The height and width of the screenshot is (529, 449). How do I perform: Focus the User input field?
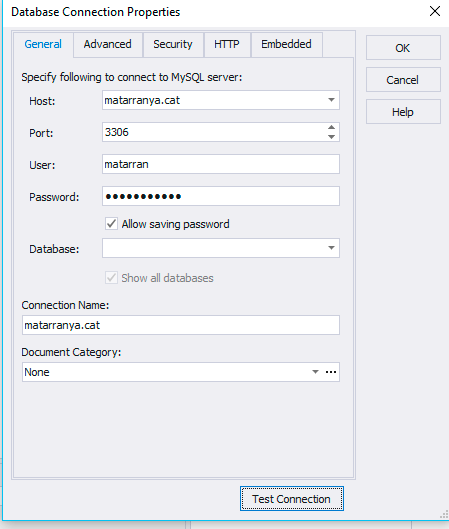[x=221, y=164]
